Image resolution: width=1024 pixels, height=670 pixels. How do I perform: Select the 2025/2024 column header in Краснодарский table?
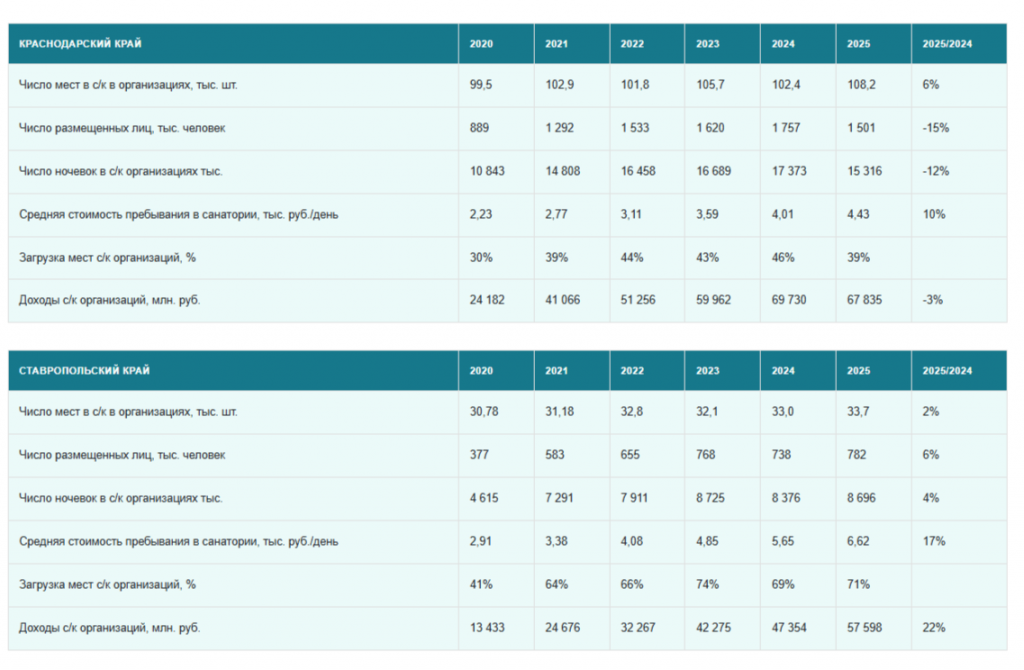pyautogui.click(x=947, y=44)
